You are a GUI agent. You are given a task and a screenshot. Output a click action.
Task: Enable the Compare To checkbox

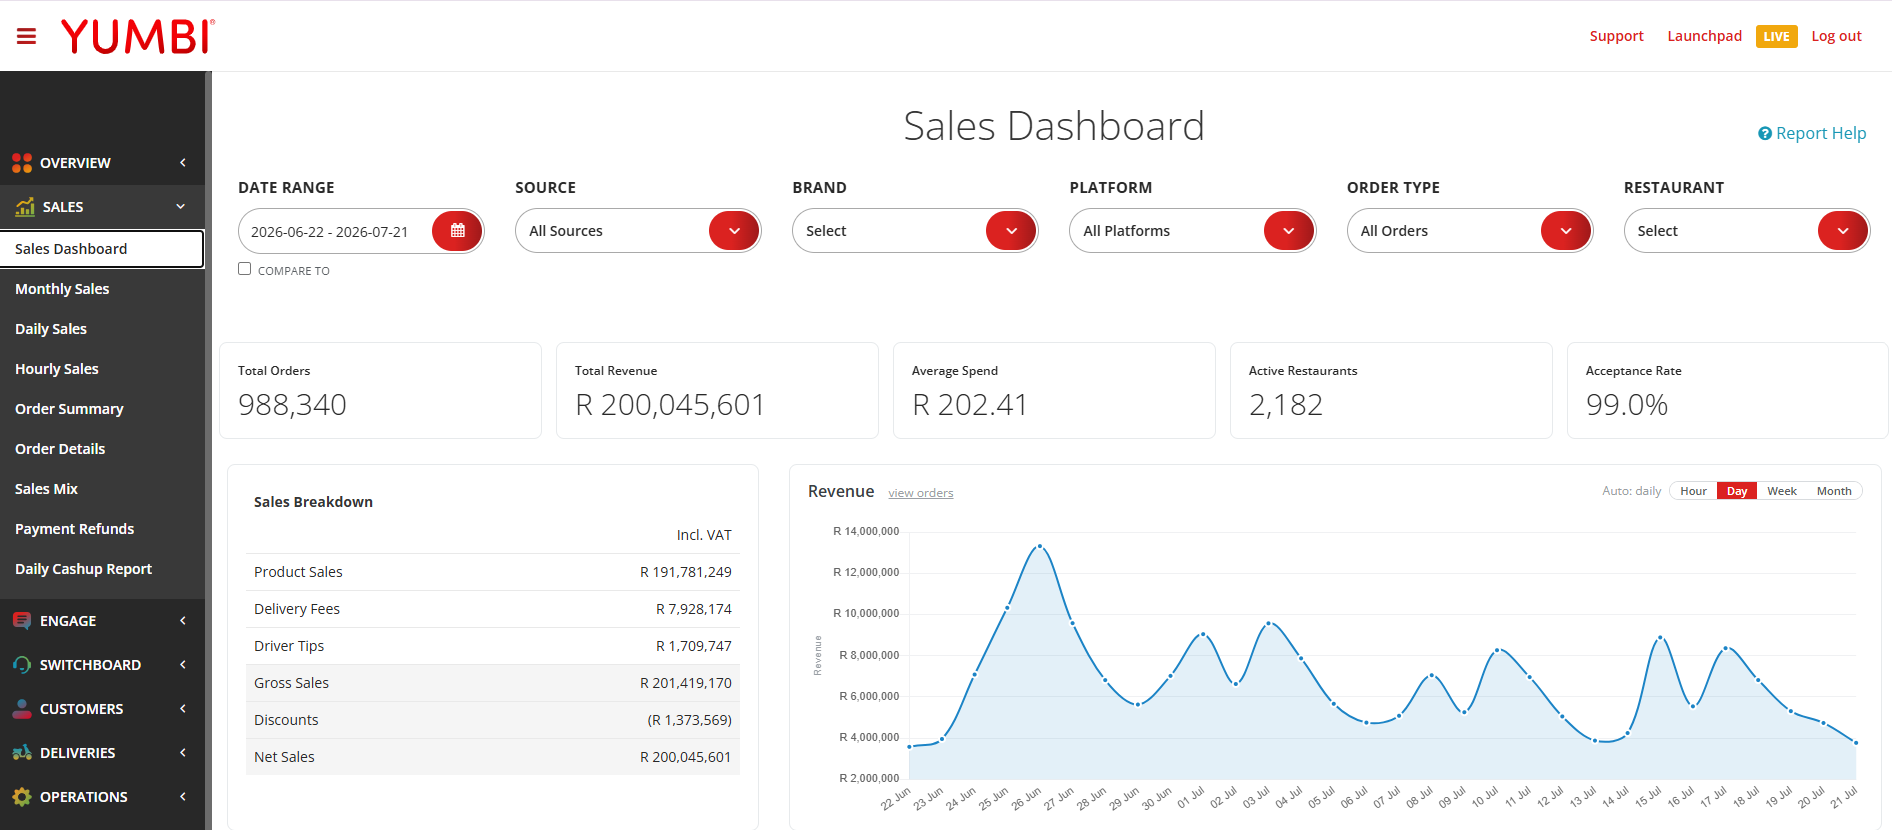click(x=244, y=269)
